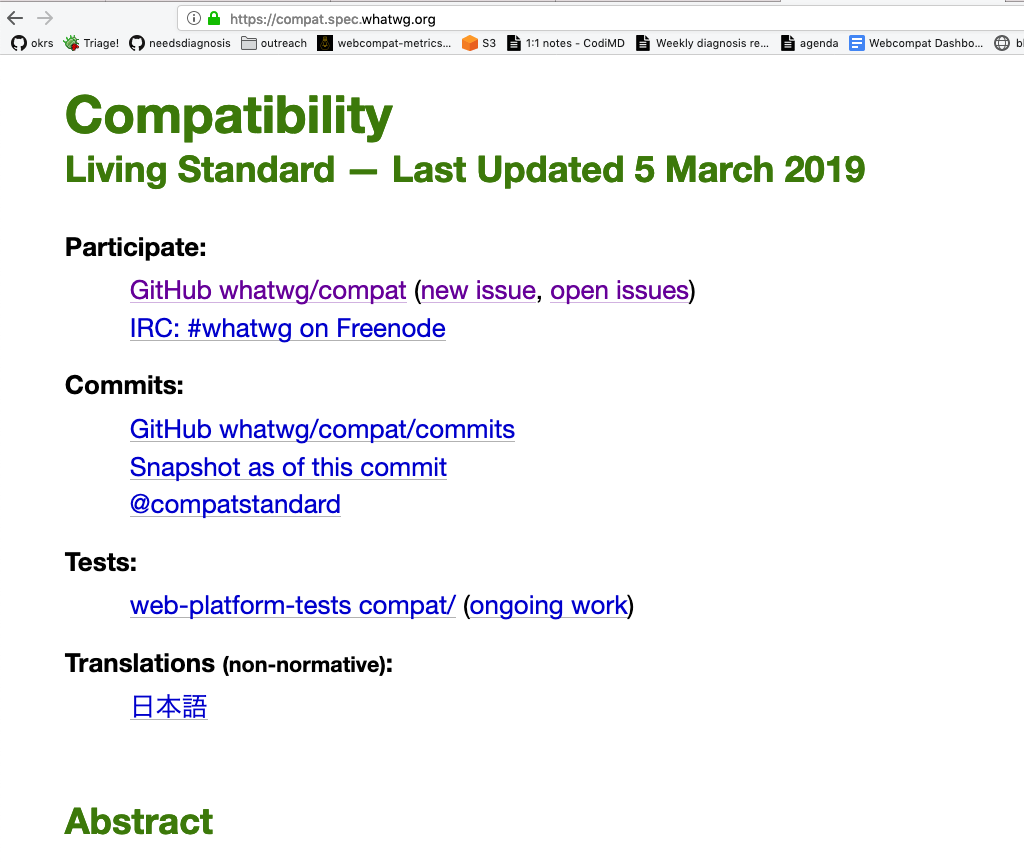
Task: Open the agenda bookmark
Action: (x=810, y=43)
